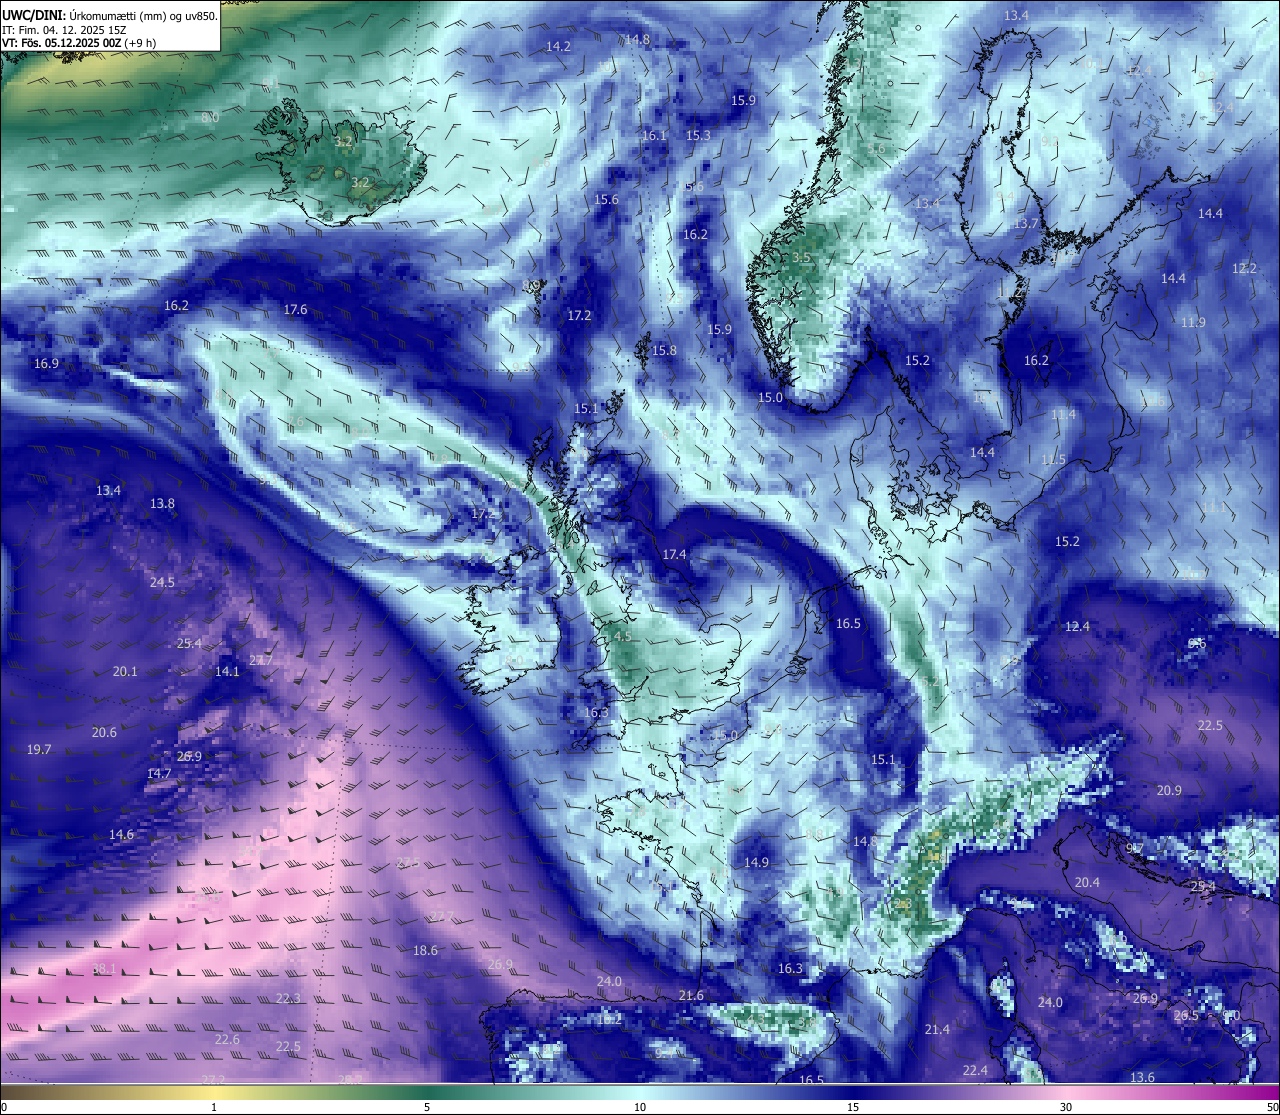Screen dimensions: 1280x1115
Task: Click the 38.1 value on the map
Action: 104,969
